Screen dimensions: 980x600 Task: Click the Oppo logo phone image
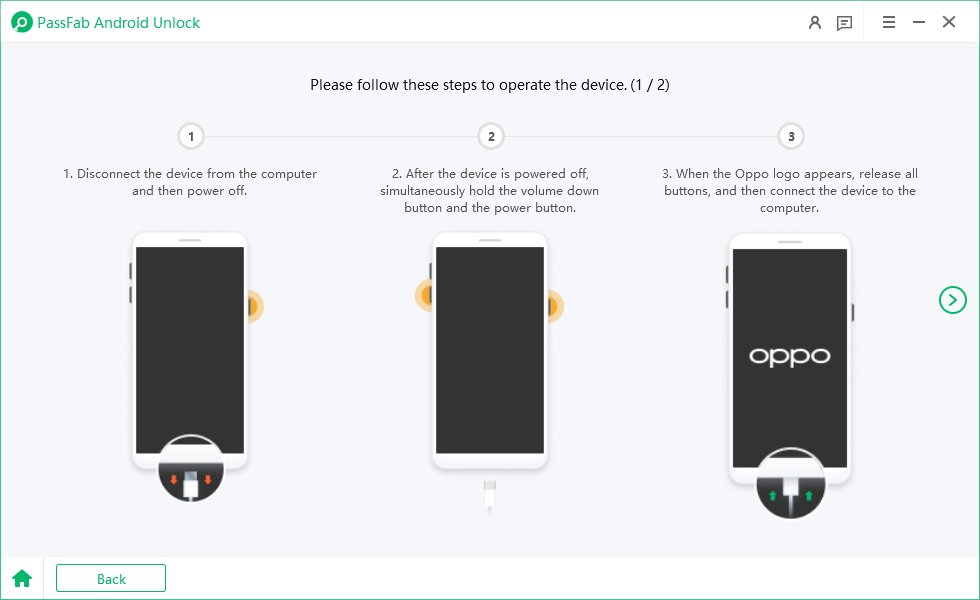790,358
